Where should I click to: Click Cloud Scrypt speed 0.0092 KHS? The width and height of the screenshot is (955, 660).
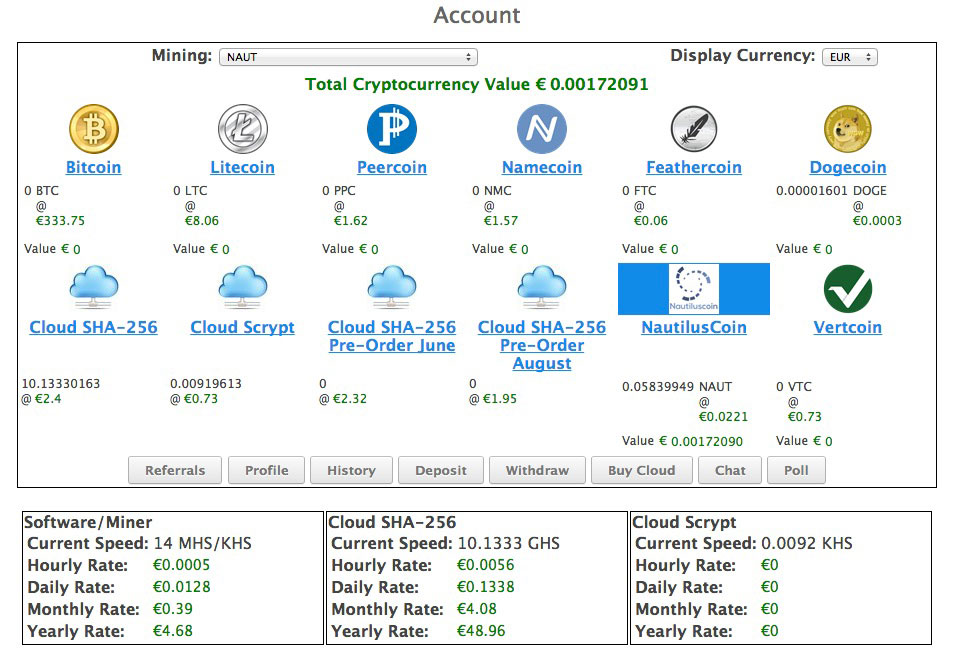807,543
